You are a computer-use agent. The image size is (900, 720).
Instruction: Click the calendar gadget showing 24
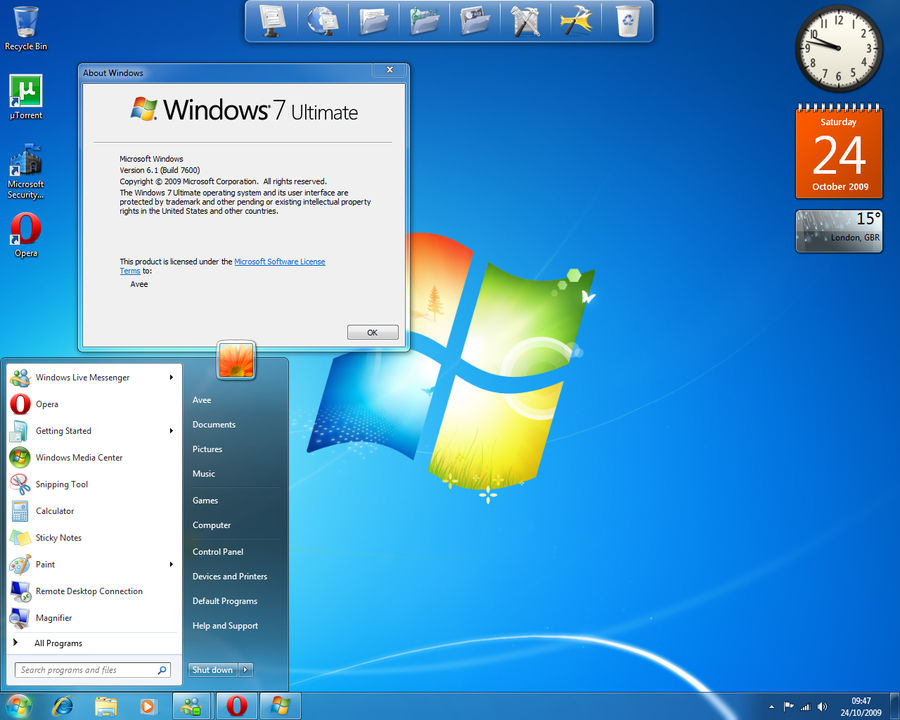click(x=839, y=151)
